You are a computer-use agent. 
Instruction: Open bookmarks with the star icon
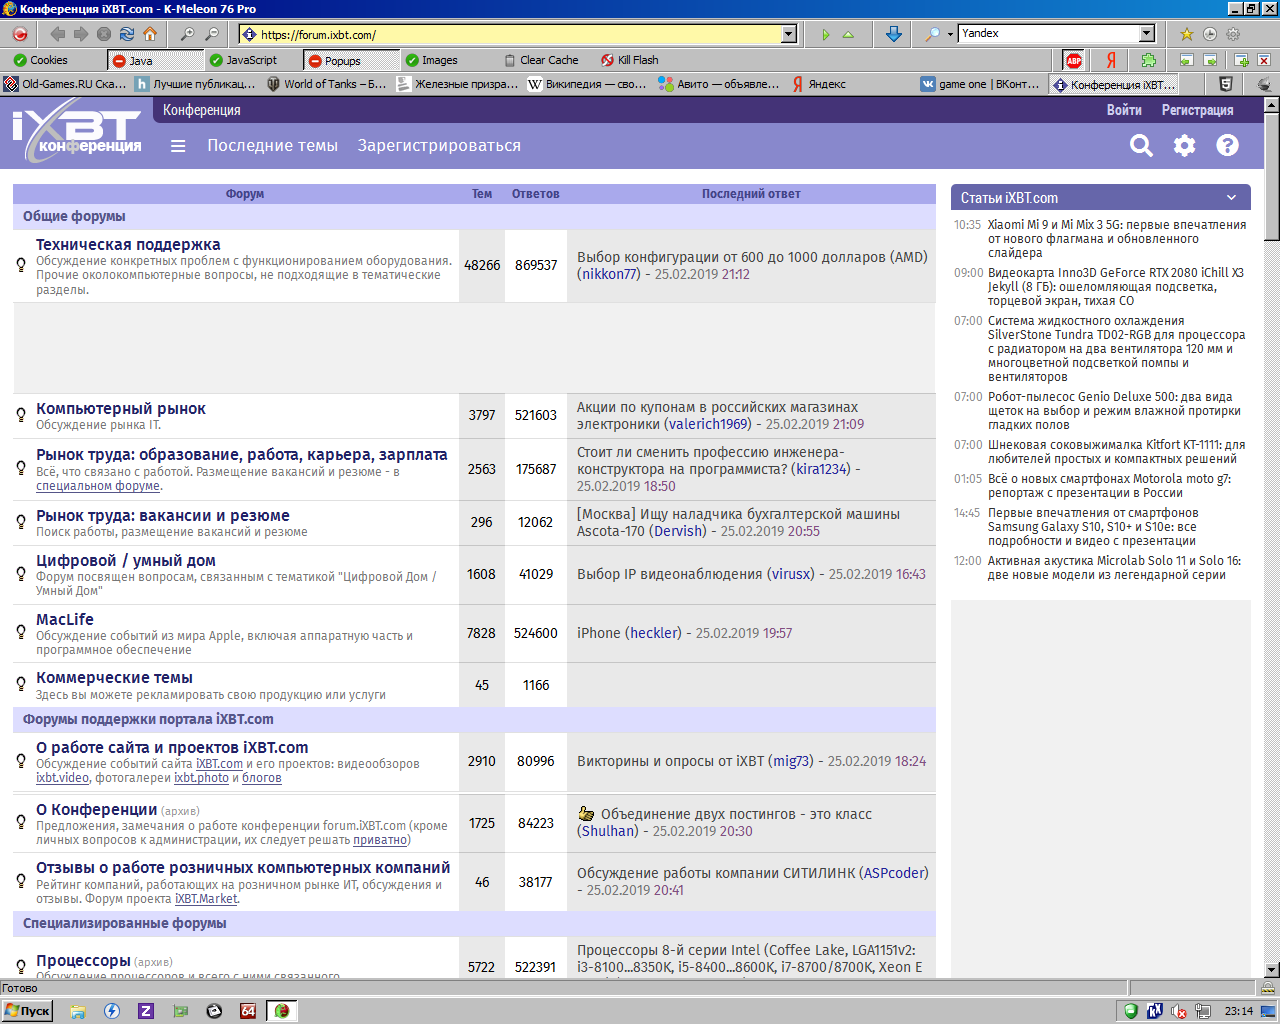pyautogui.click(x=1187, y=34)
